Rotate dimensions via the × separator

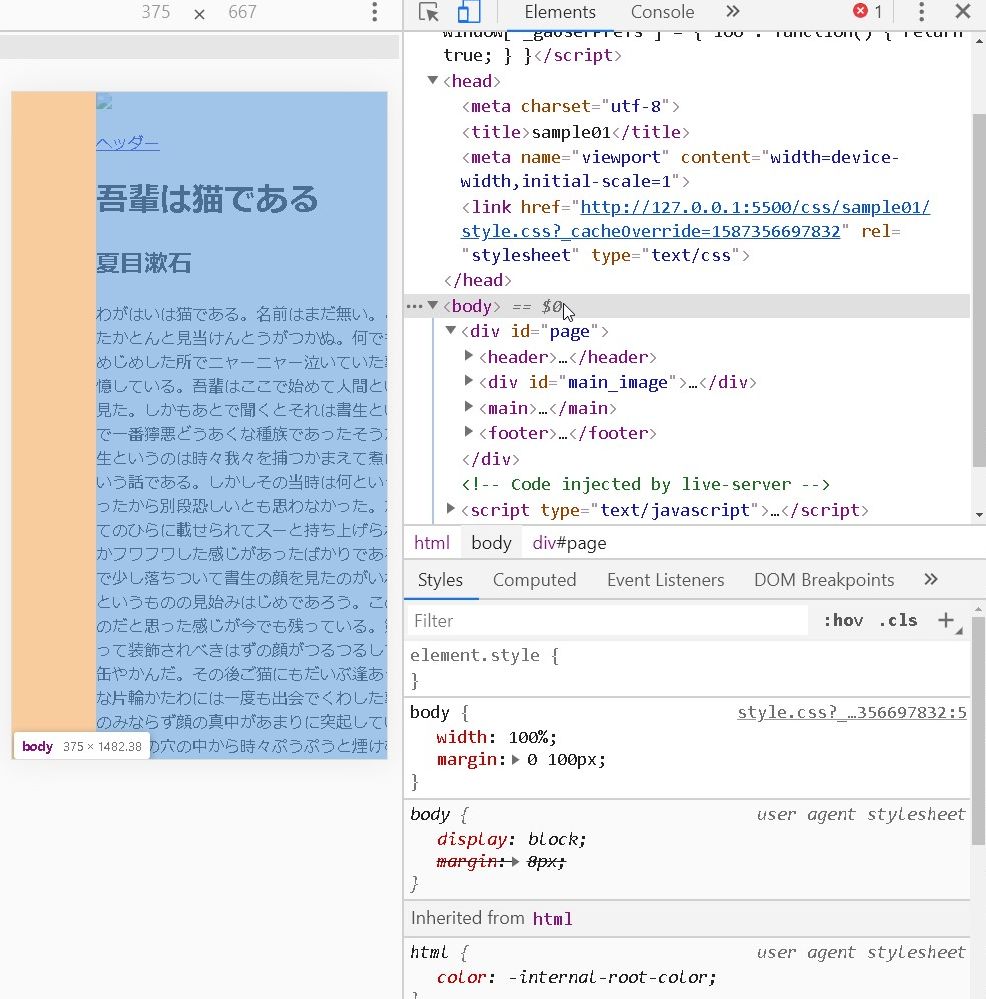point(199,13)
